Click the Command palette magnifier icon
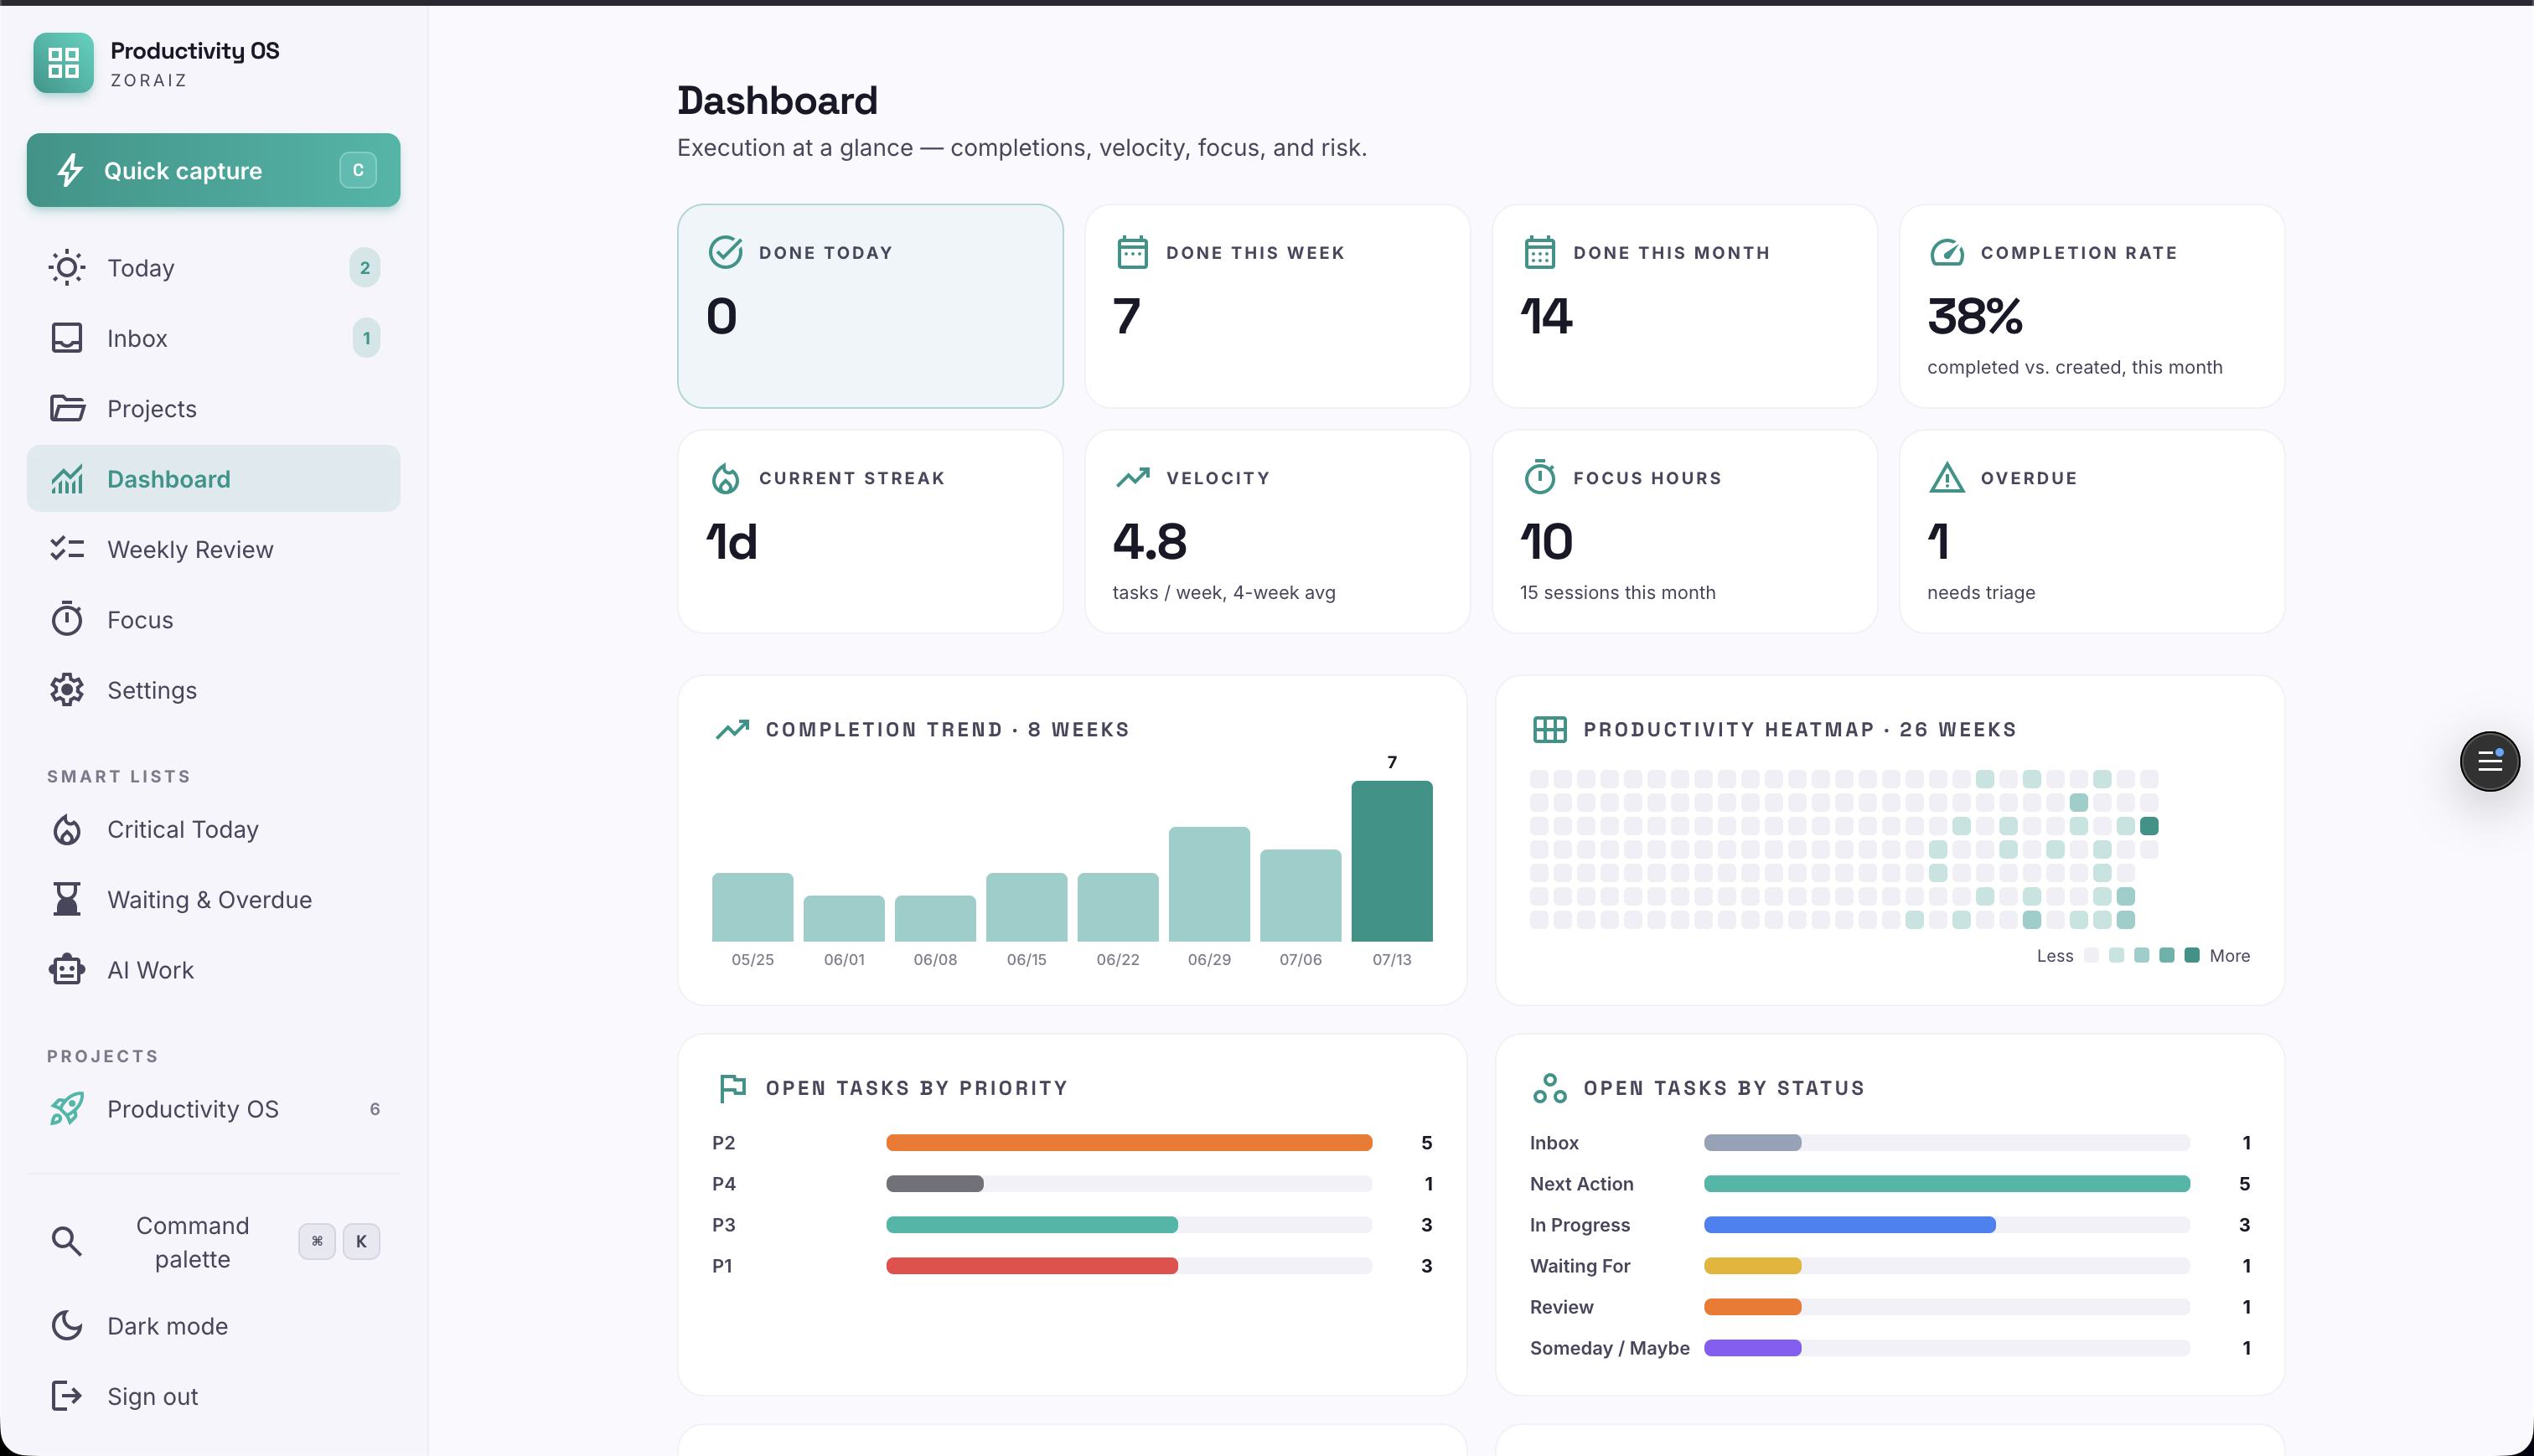 click(67, 1241)
